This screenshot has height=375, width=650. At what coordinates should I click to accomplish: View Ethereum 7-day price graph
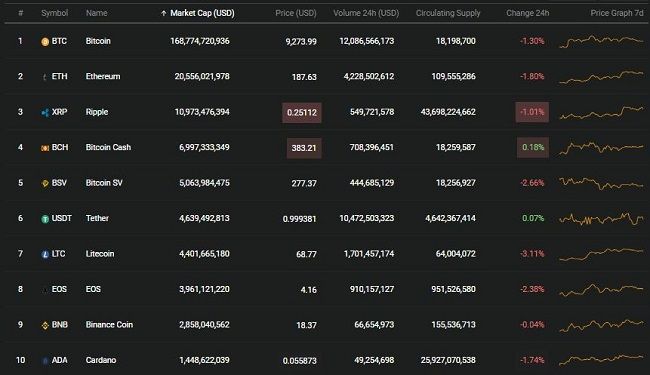tap(601, 77)
